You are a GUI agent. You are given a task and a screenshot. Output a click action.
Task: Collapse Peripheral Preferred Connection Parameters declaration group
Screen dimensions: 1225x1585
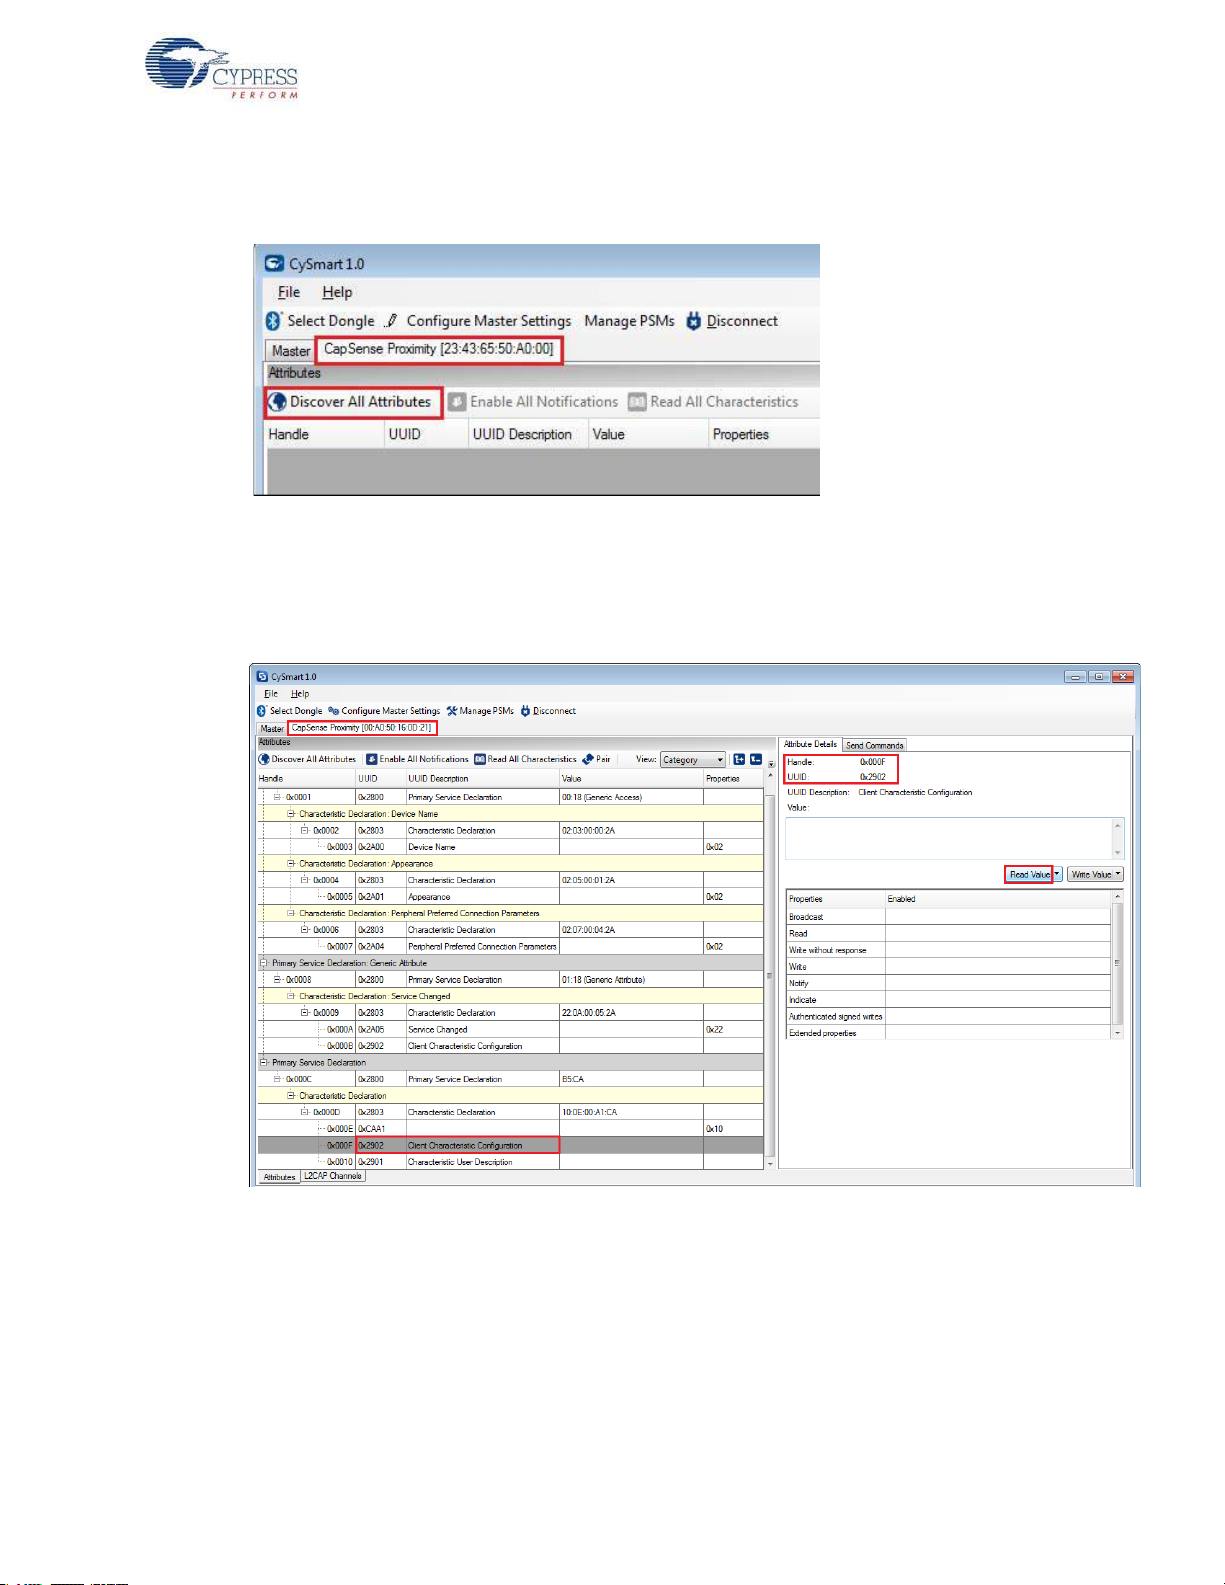(291, 913)
